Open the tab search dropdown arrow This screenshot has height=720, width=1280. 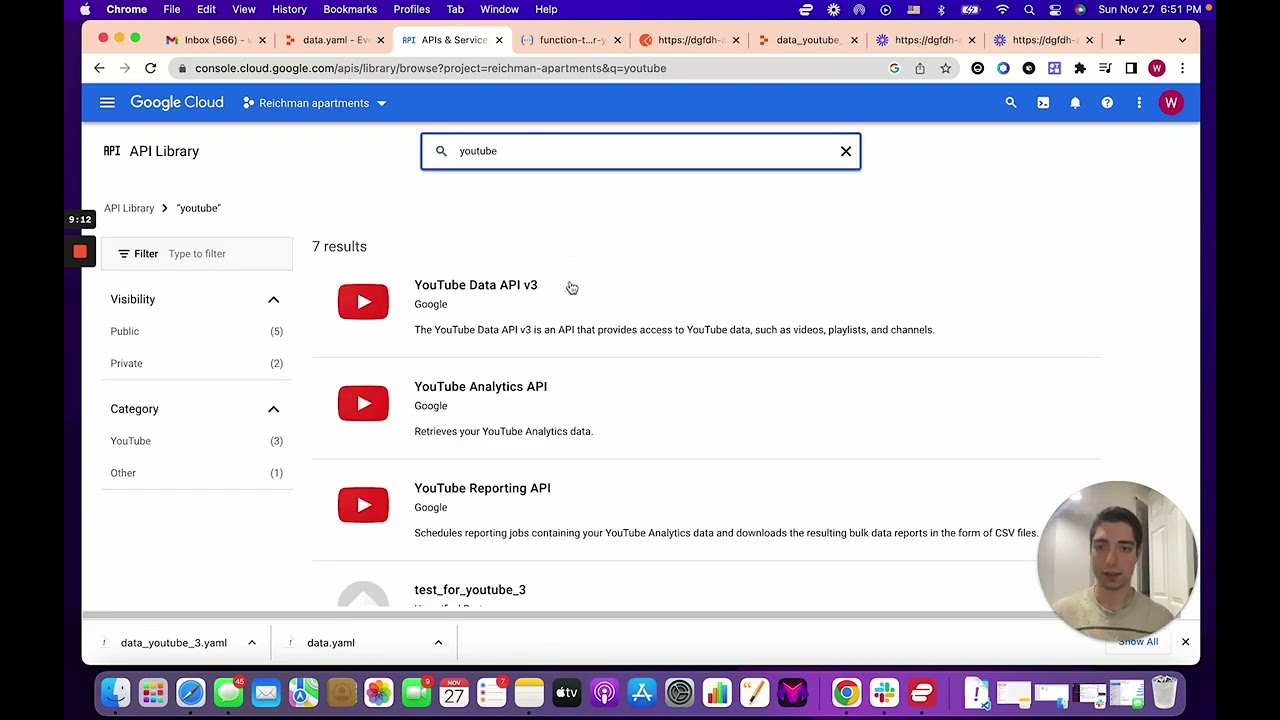coord(1182,40)
